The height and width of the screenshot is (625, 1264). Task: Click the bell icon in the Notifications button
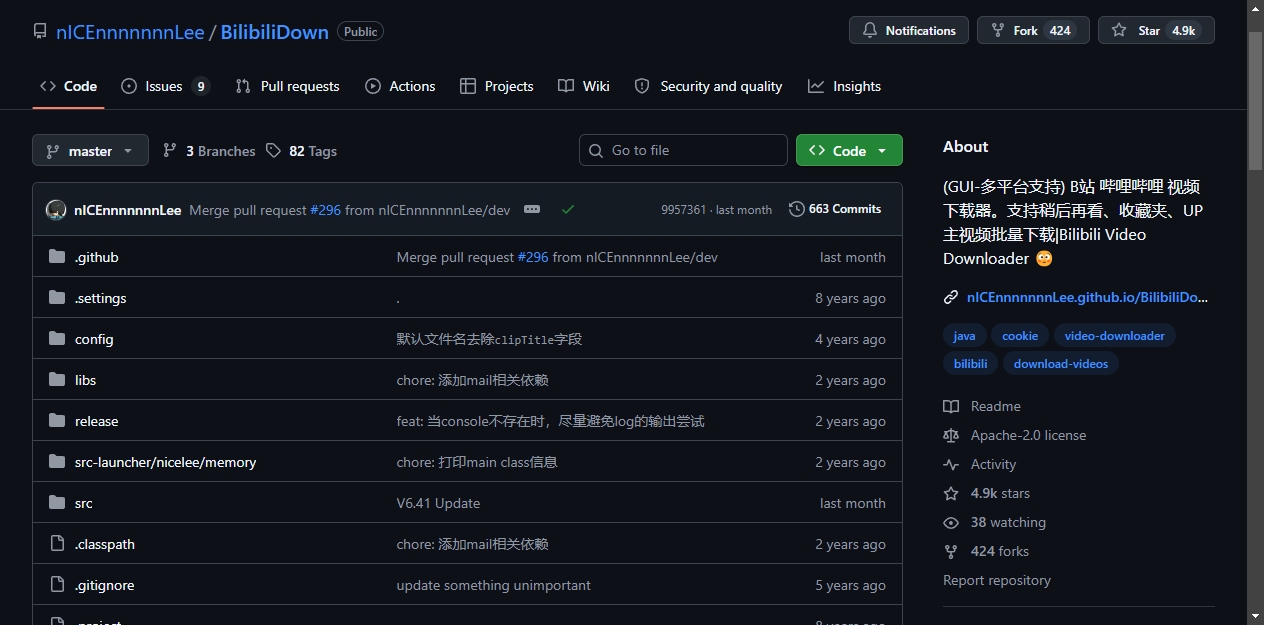coord(869,31)
